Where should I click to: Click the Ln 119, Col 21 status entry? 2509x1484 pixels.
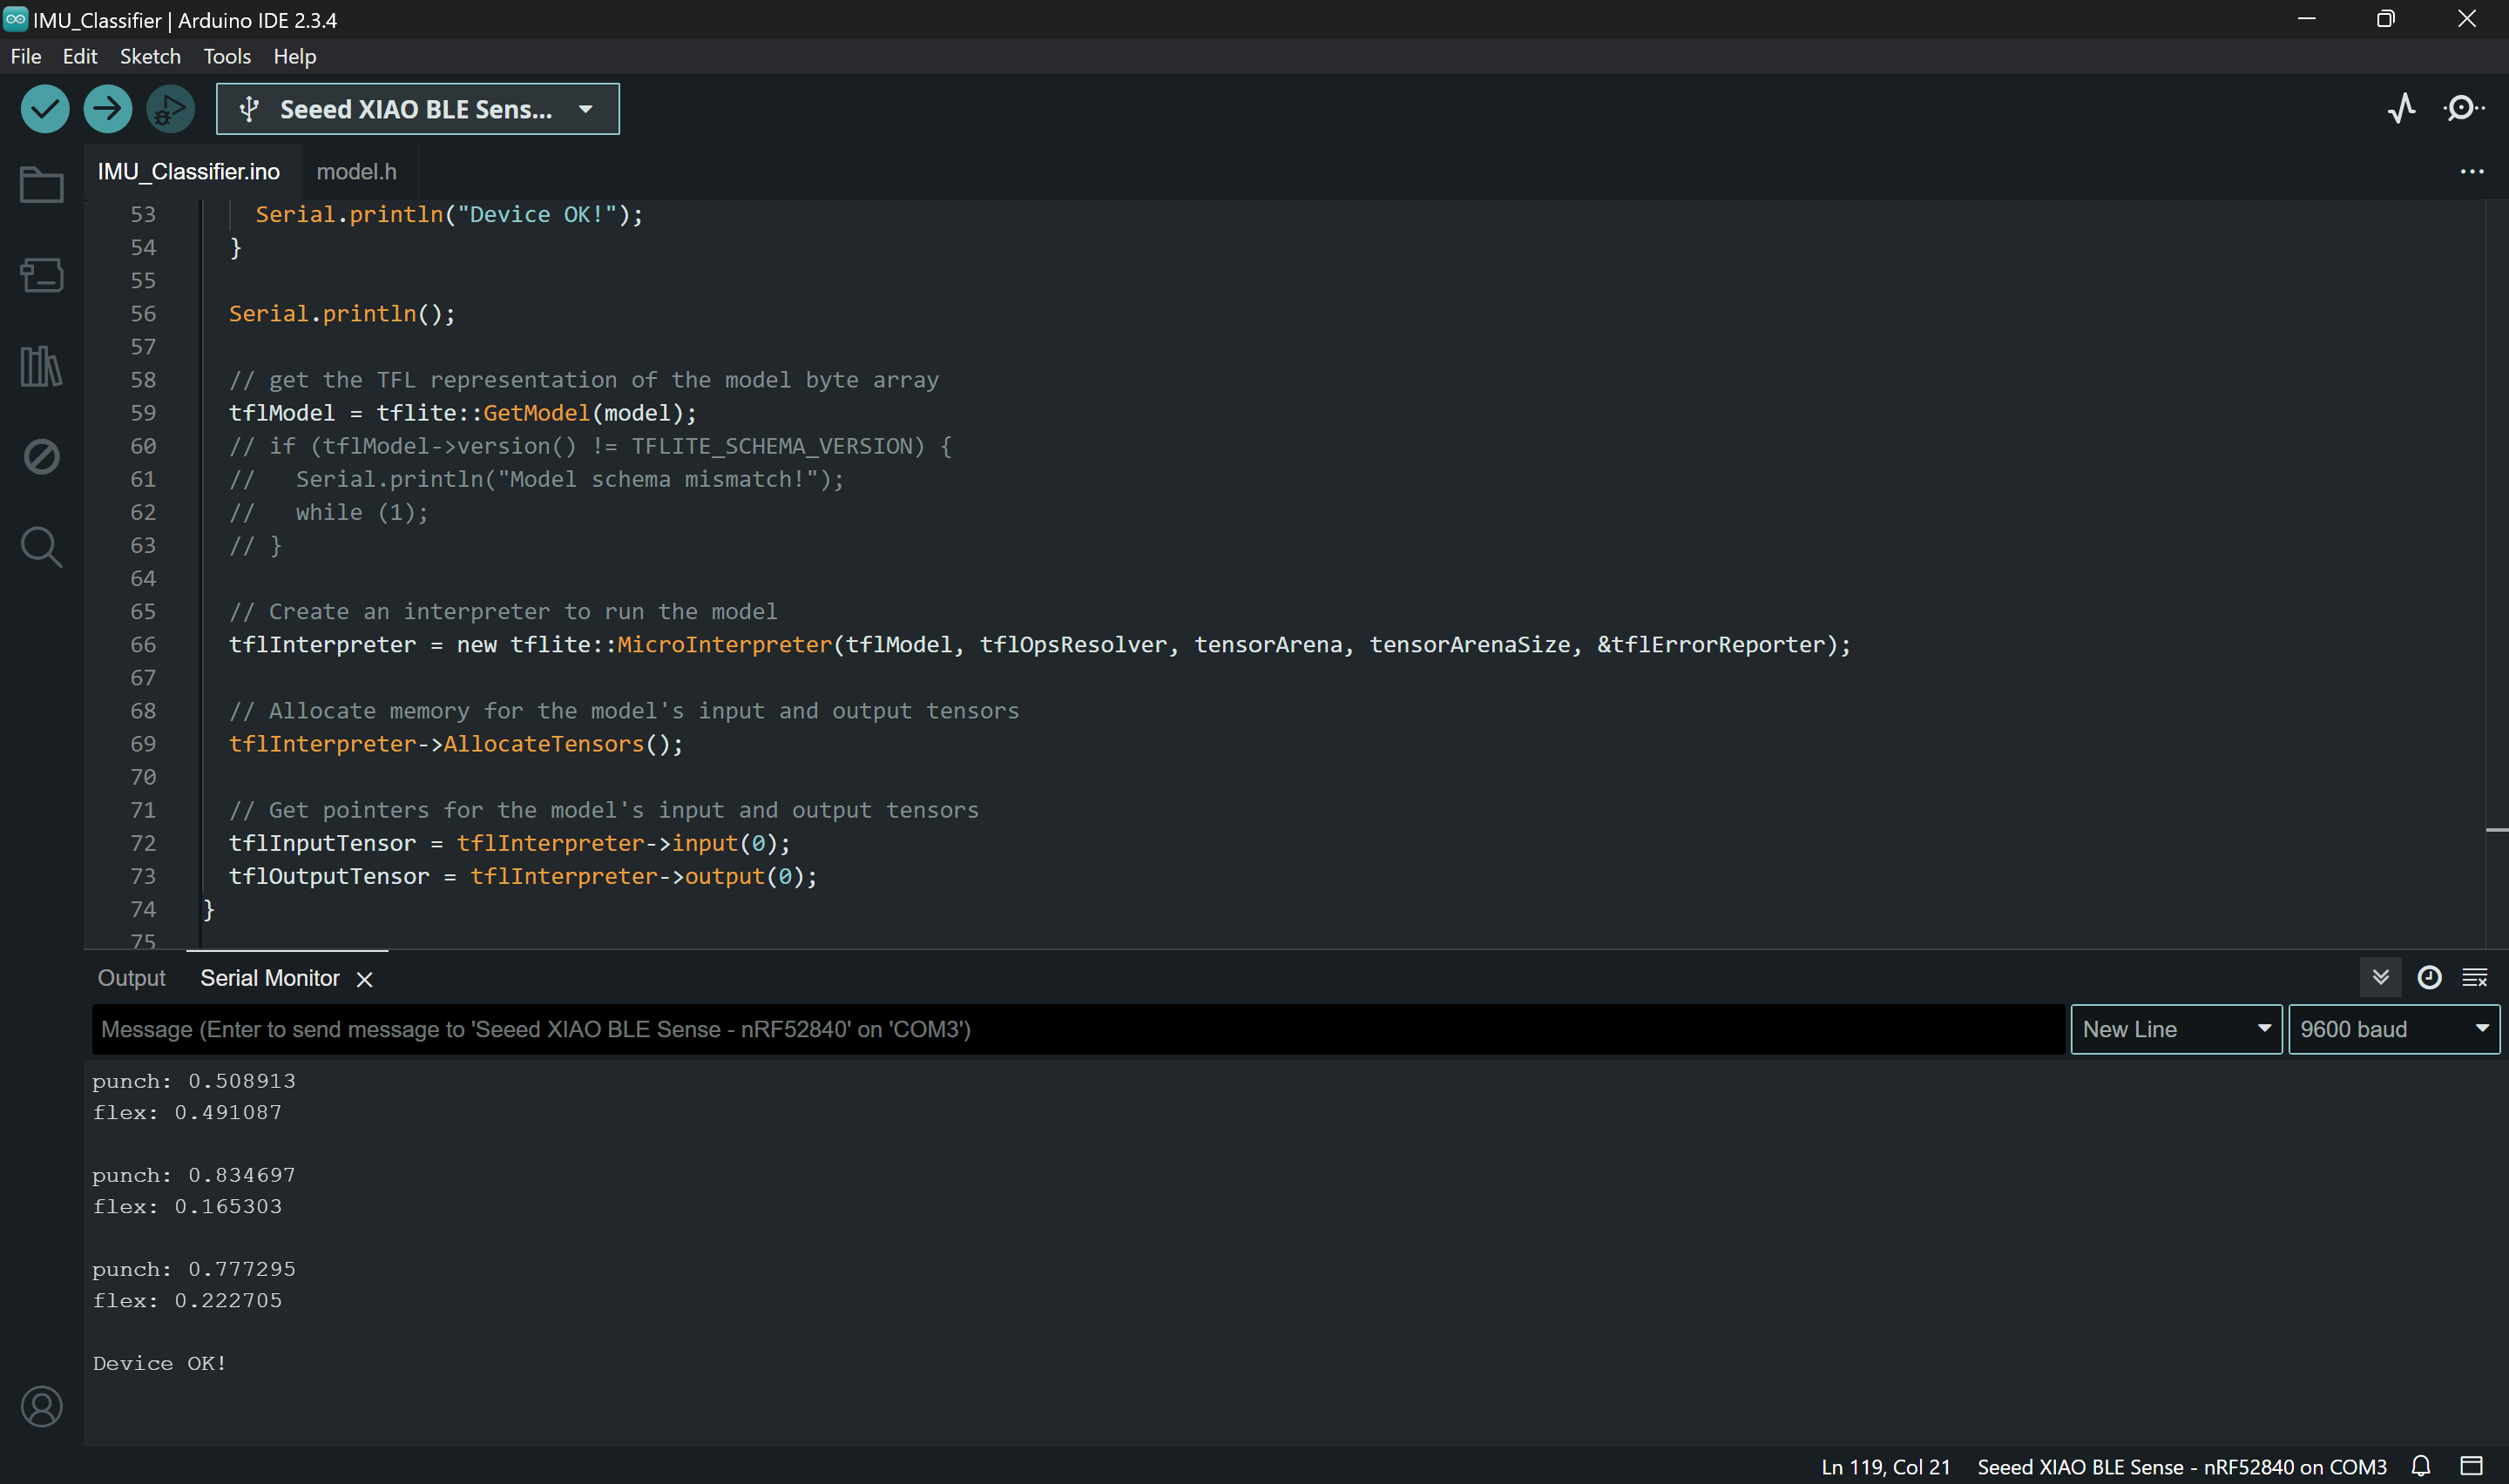coord(1886,1466)
